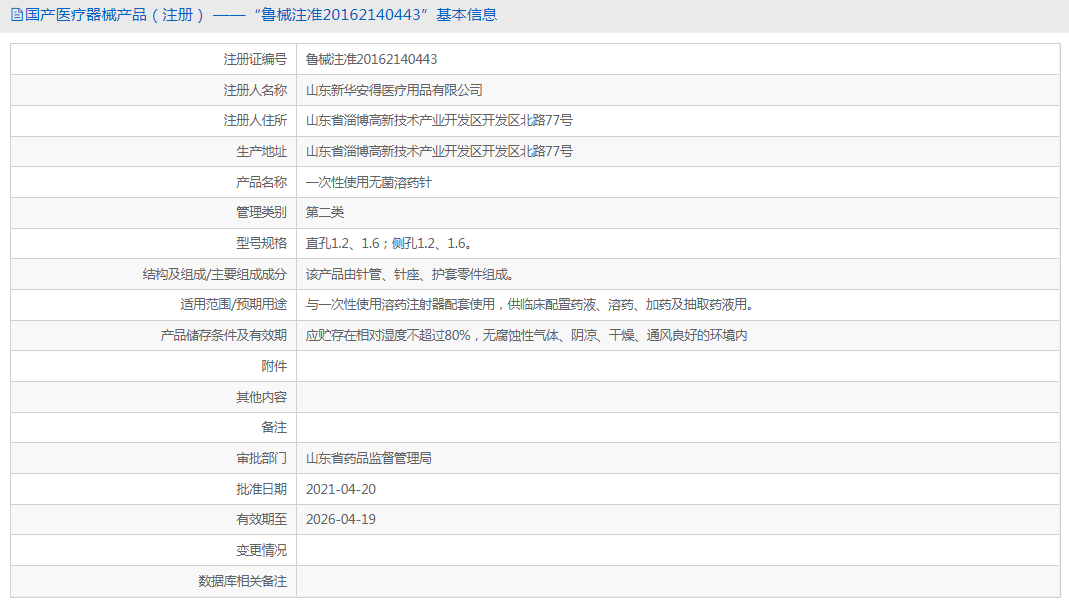Click the 产品名称 label
1069x606 pixels.
(261, 182)
